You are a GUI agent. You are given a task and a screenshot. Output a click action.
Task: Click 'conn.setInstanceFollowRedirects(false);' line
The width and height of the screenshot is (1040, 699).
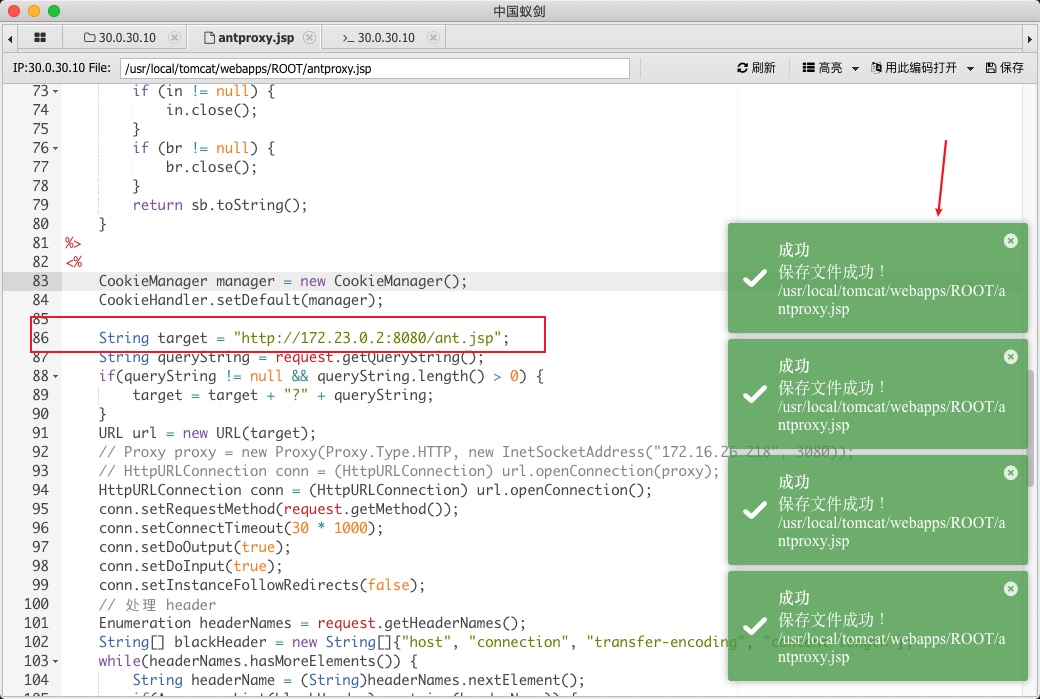pyautogui.click(x=262, y=585)
